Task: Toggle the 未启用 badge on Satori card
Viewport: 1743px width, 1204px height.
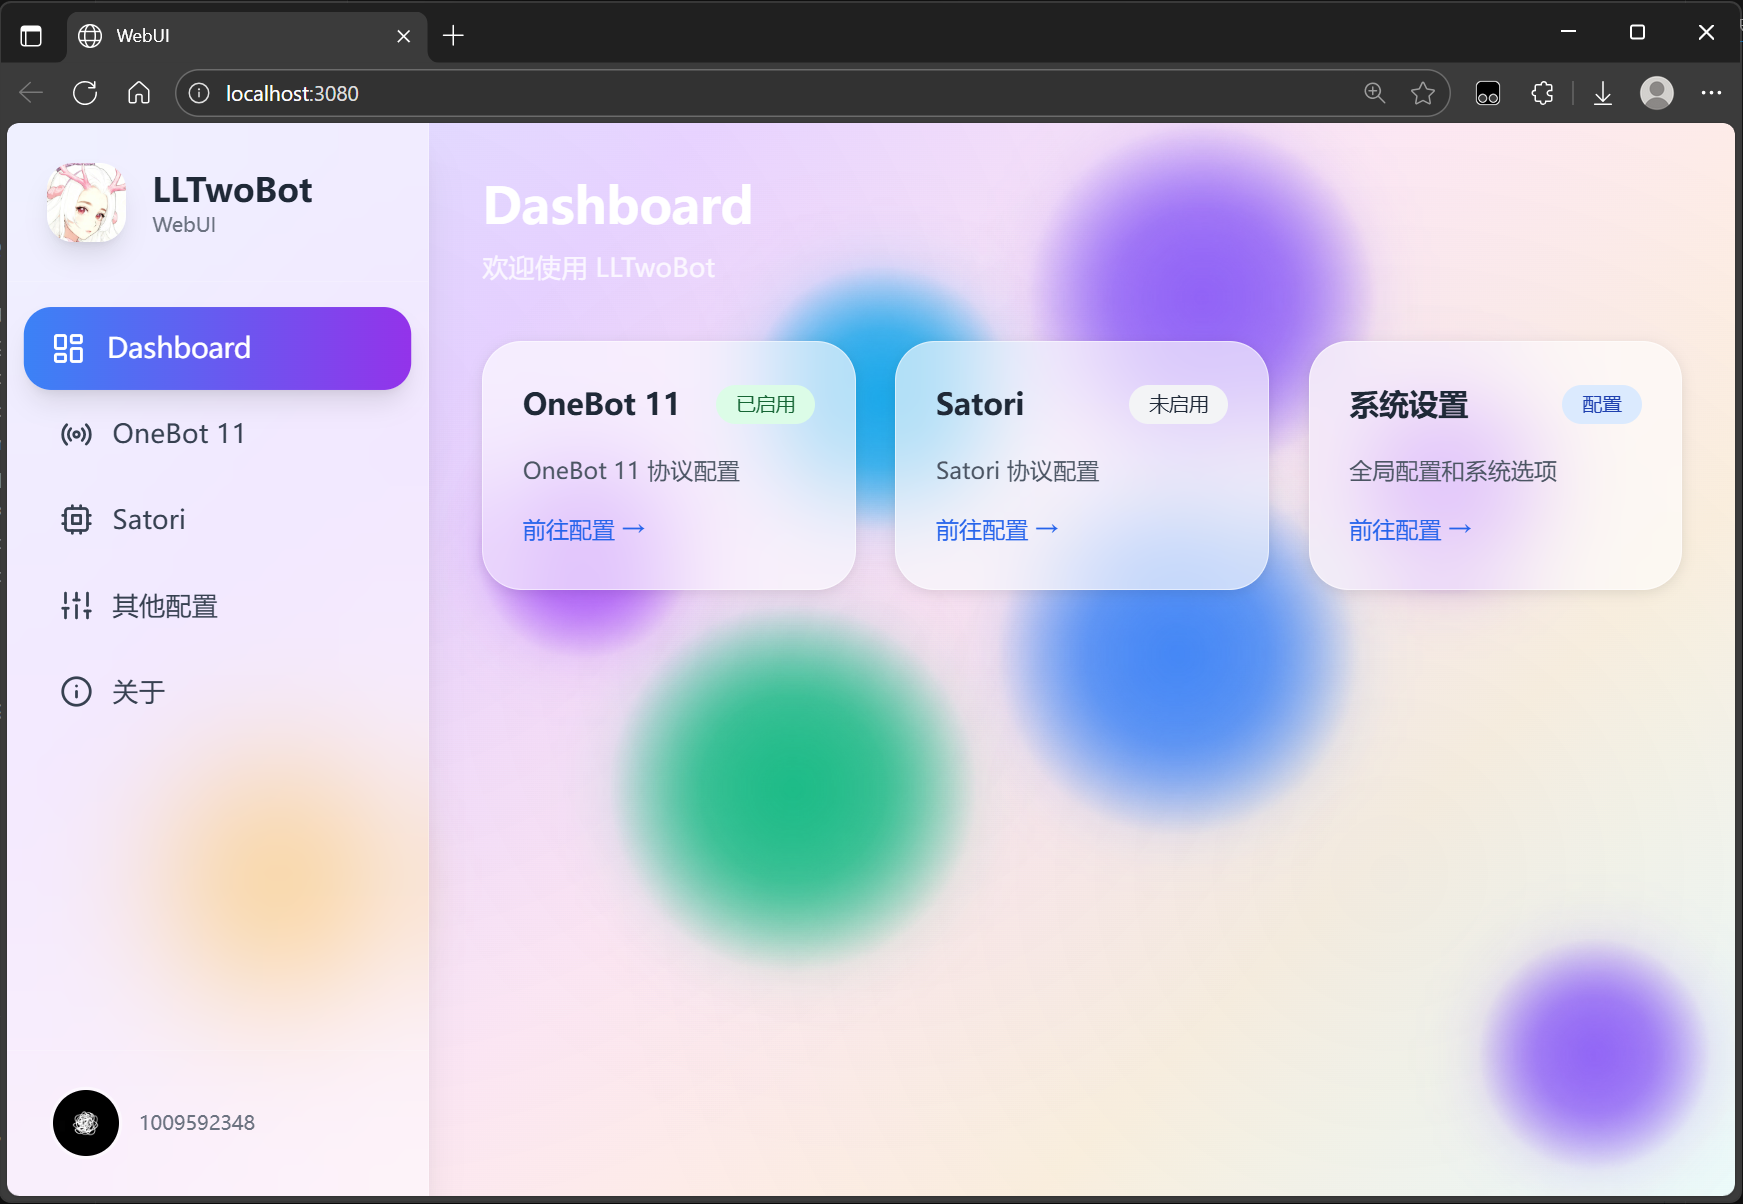Action: click(1178, 404)
